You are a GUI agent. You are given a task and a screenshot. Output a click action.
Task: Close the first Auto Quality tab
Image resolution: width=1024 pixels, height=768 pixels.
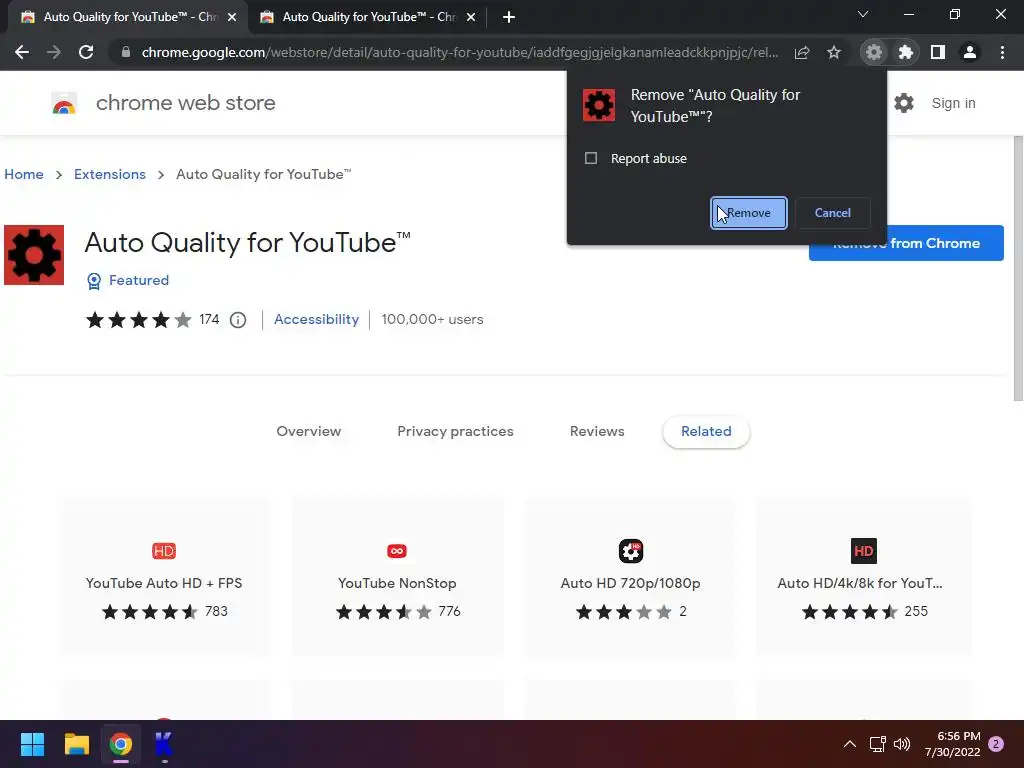coord(232,17)
